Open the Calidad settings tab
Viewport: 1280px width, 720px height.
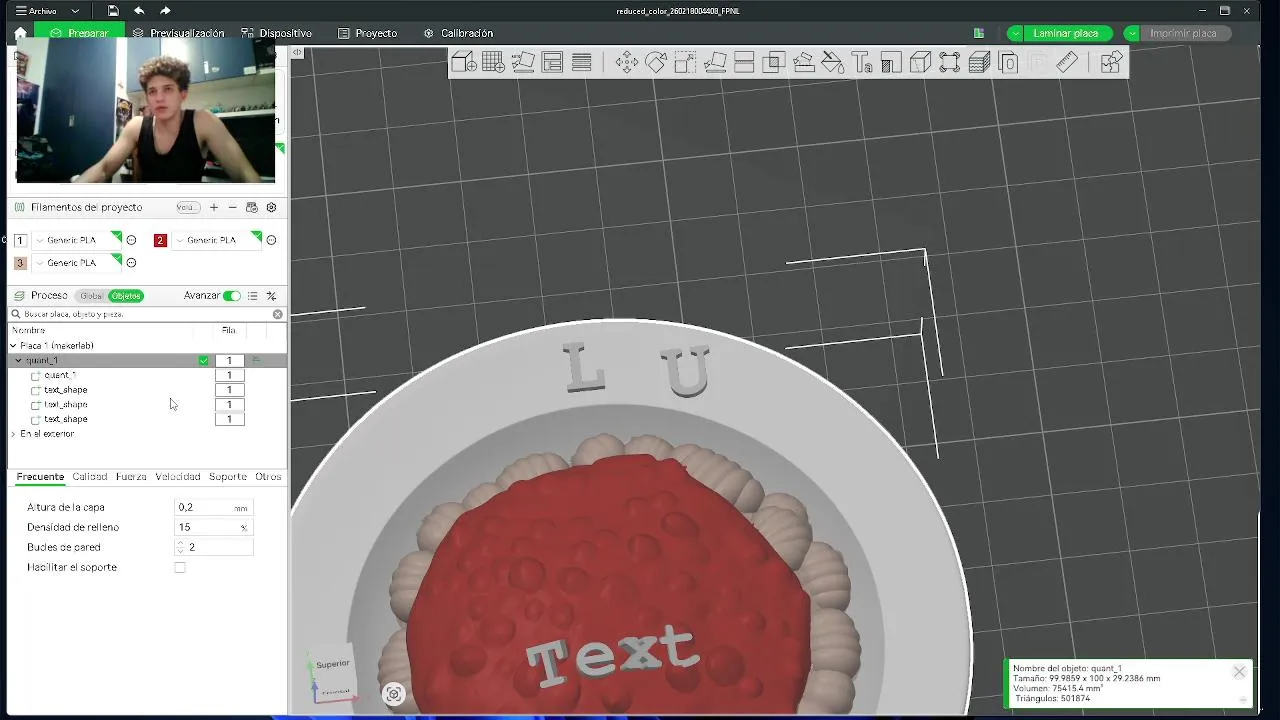(90, 477)
